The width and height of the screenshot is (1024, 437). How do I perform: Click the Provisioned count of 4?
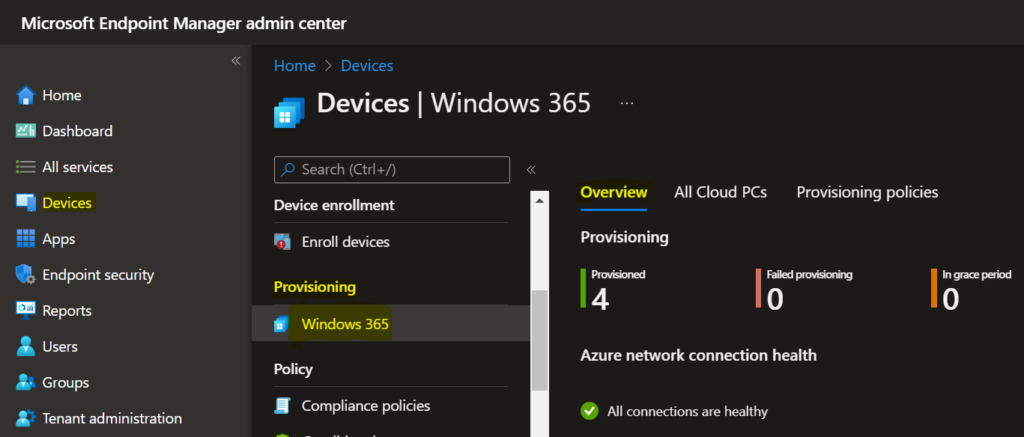[x=600, y=299]
